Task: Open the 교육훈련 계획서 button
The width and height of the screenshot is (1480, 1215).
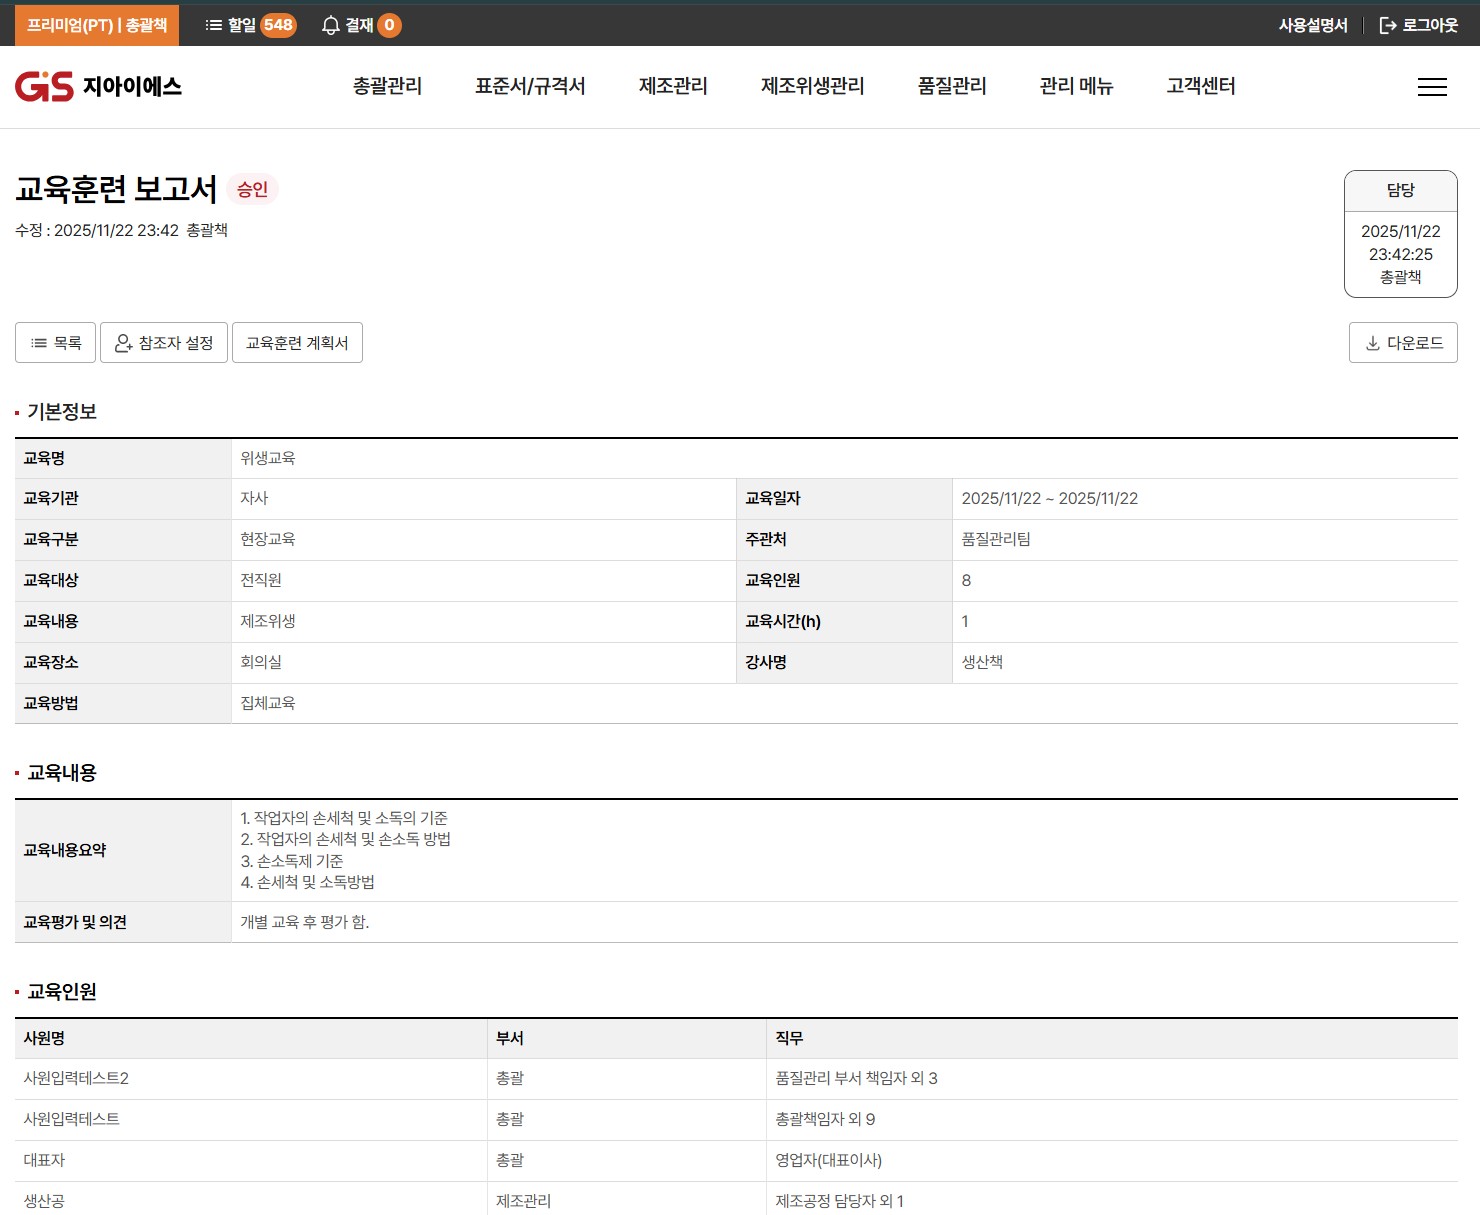Action: coord(297,343)
